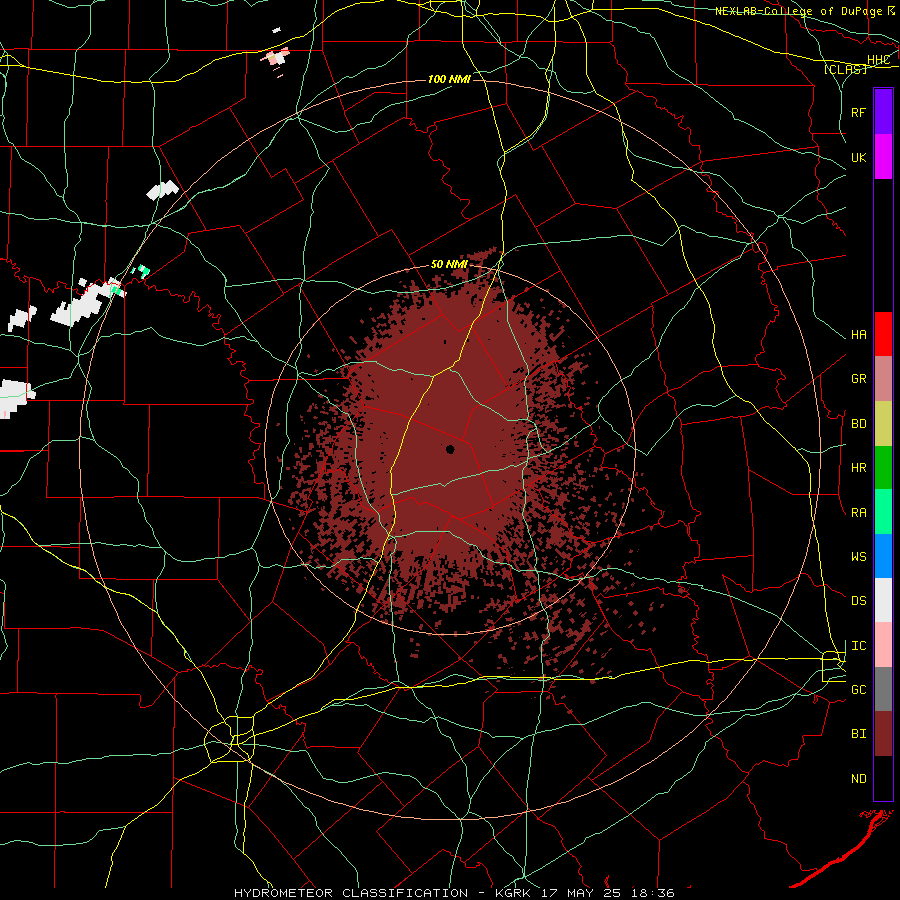Click the "100 NMI" range ring label
The image size is (900, 900).
[449, 79]
